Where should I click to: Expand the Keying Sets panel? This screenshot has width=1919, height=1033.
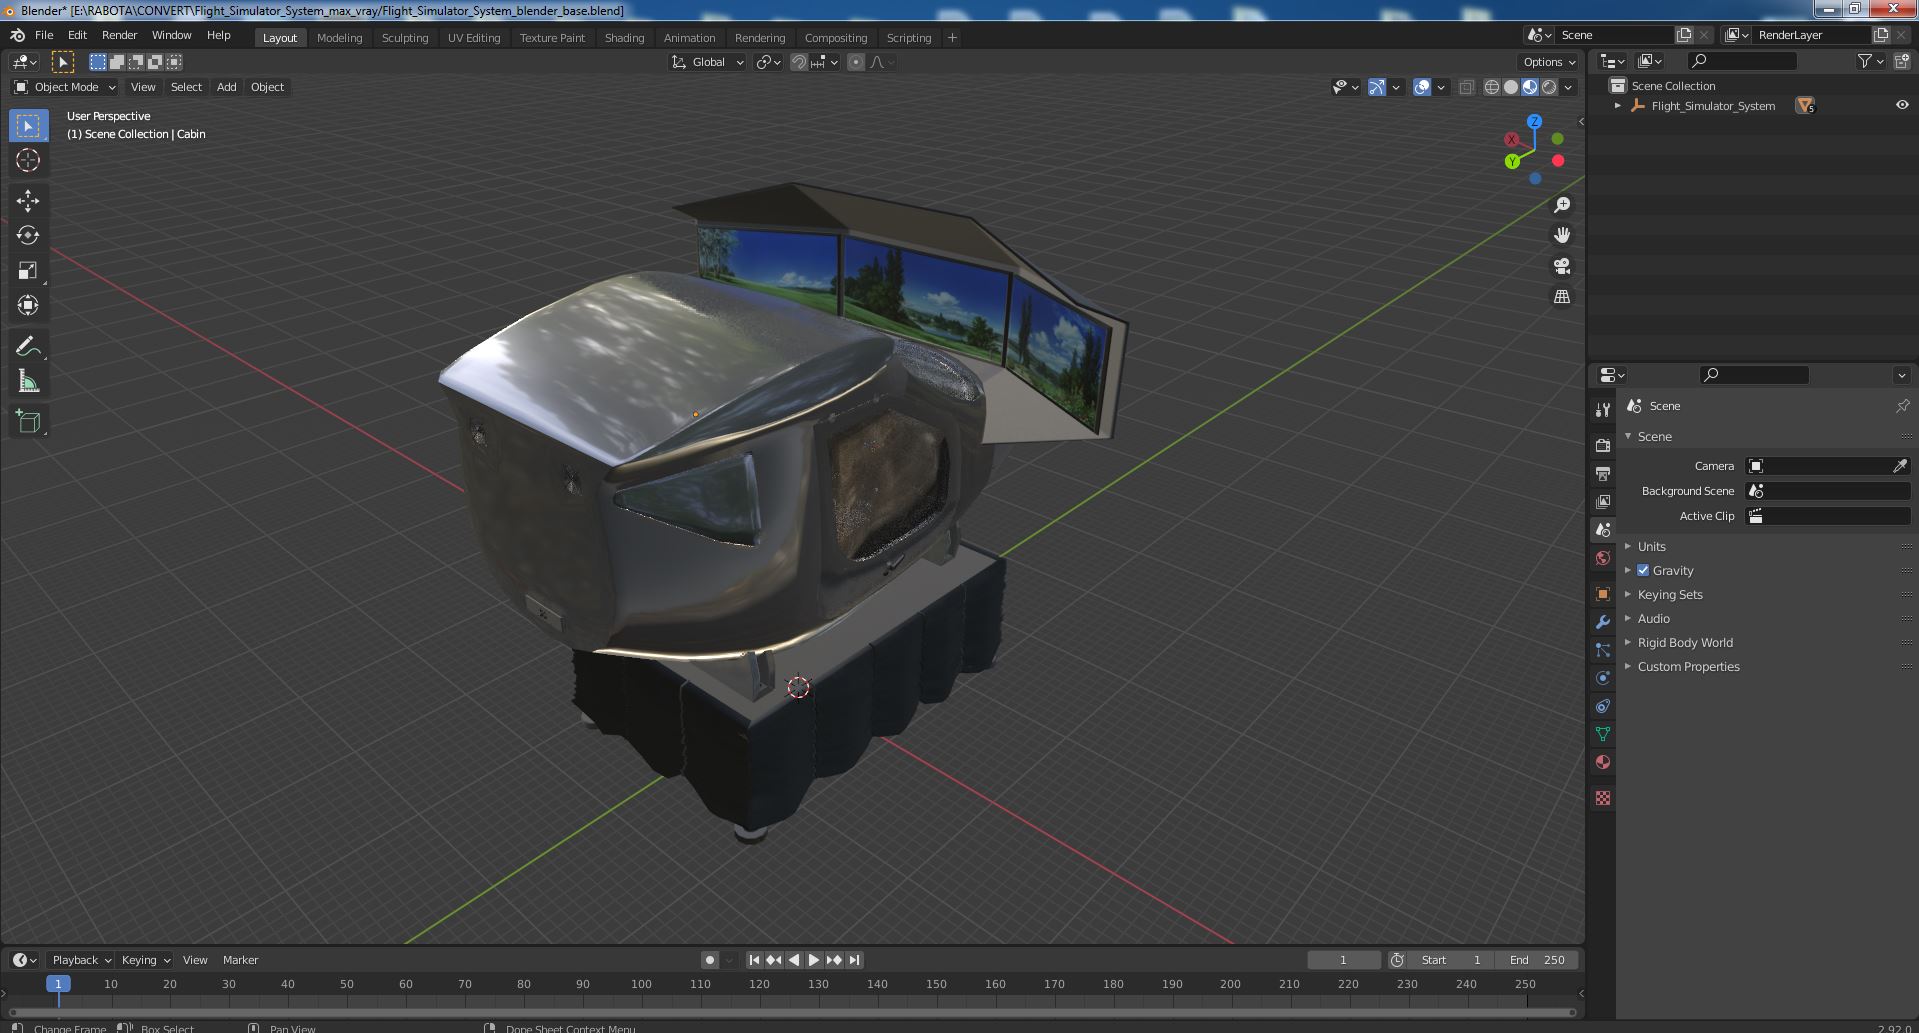[x=1669, y=594]
